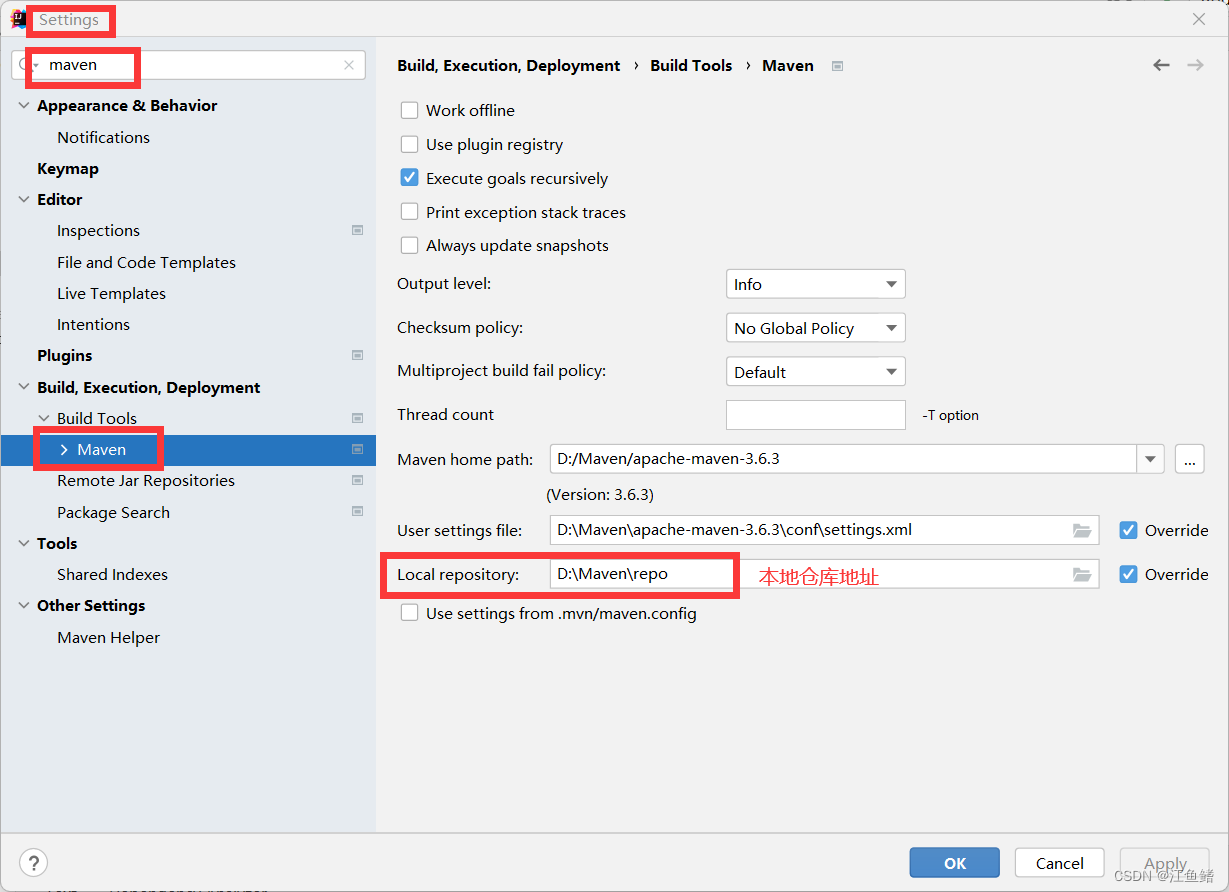Clear the maven search text icon

[x=349, y=65]
